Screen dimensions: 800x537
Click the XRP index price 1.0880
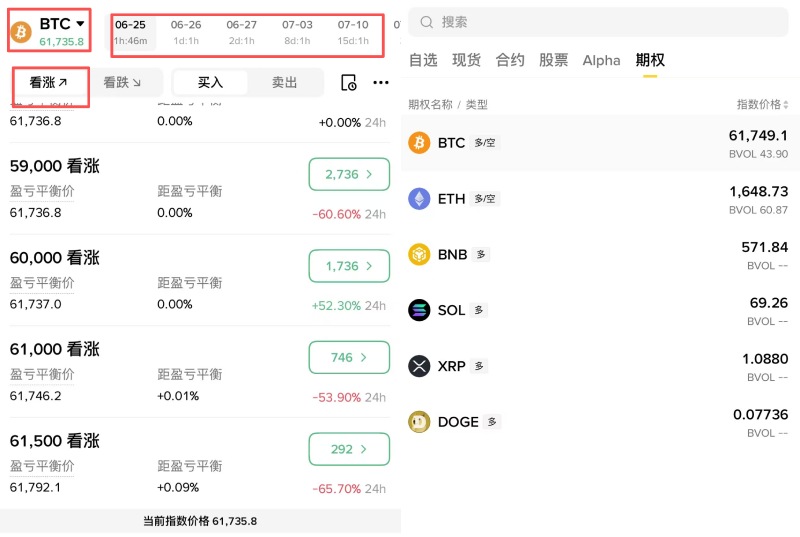pyautogui.click(x=765, y=359)
